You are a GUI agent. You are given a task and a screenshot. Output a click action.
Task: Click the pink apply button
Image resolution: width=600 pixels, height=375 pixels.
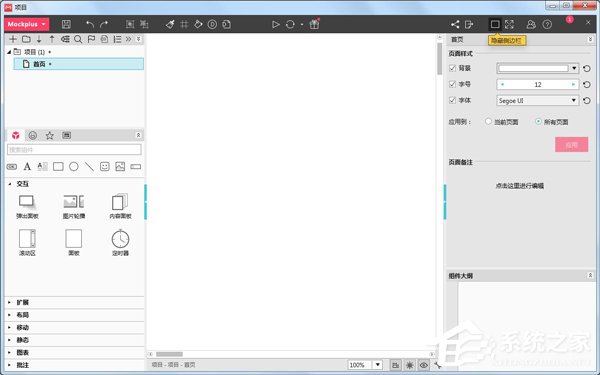[571, 145]
